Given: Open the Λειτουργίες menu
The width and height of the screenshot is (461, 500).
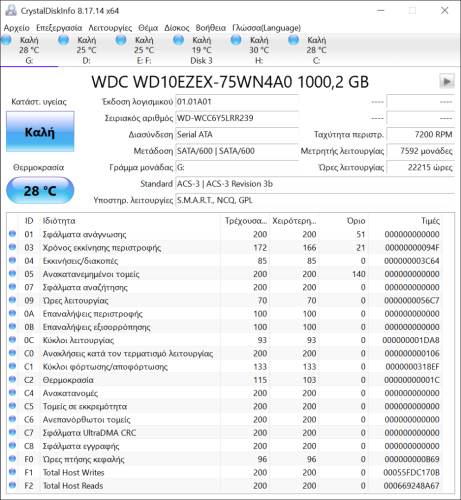Looking at the screenshot, I should click(x=110, y=28).
